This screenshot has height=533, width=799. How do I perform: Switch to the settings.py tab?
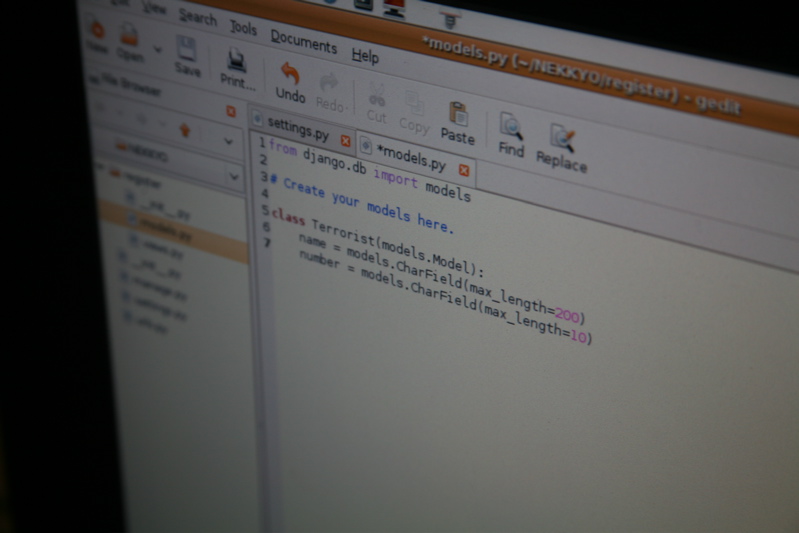point(298,130)
